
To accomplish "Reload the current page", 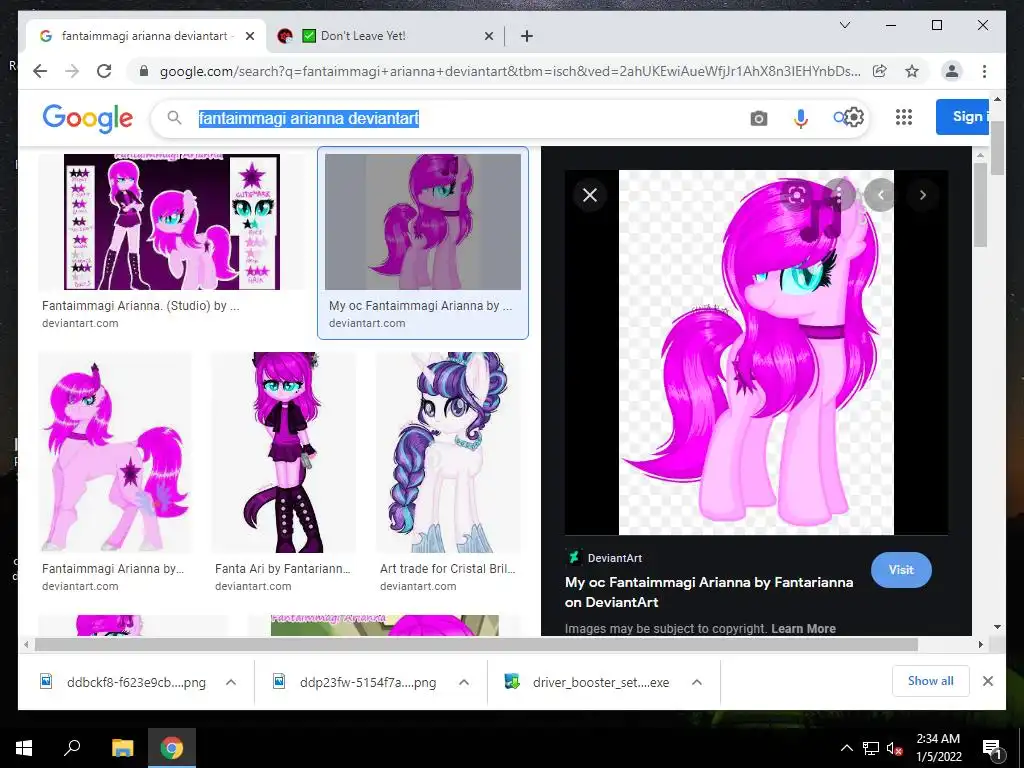I will tap(104, 71).
